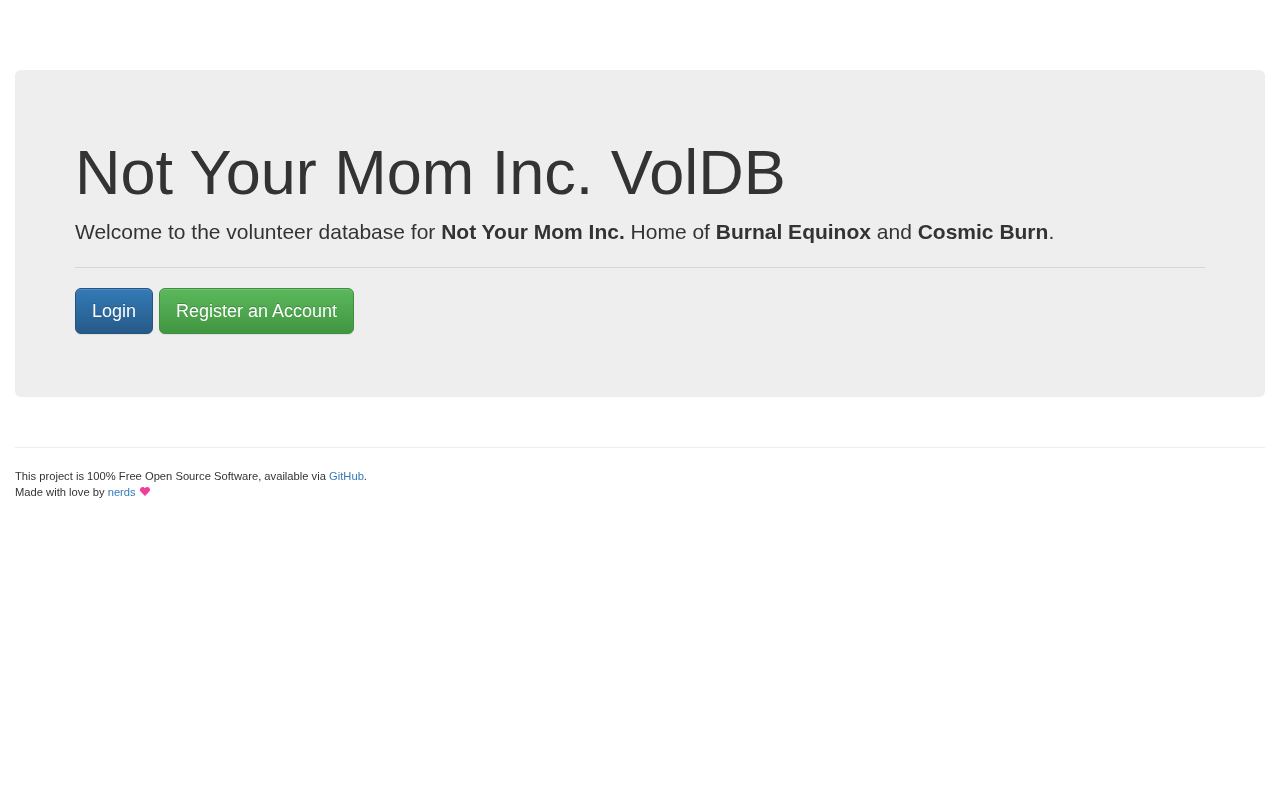Viewport: 1280px width, 800px height.
Task: Open the Register an Account button
Action: pos(256,311)
